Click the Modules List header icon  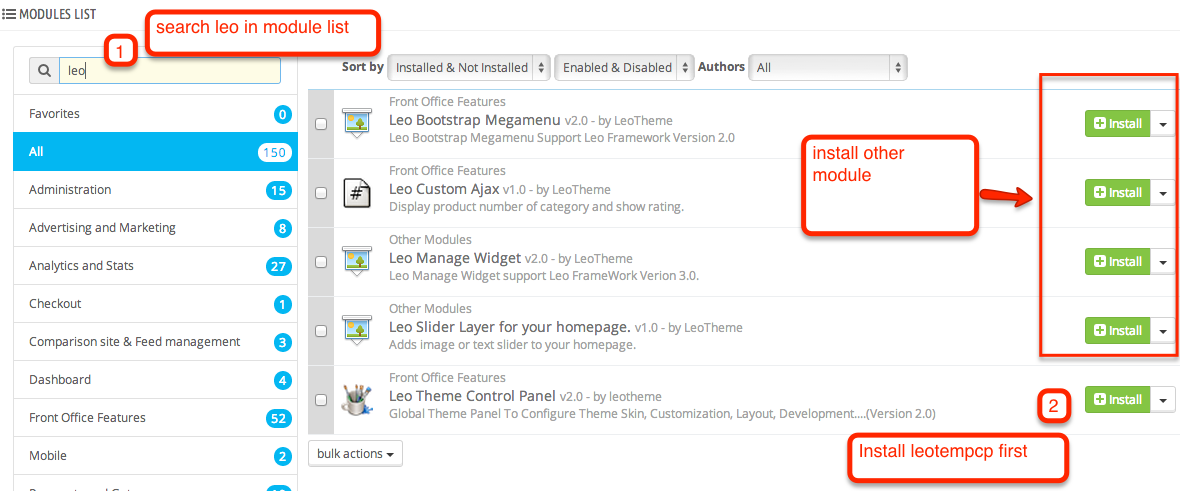(9, 14)
